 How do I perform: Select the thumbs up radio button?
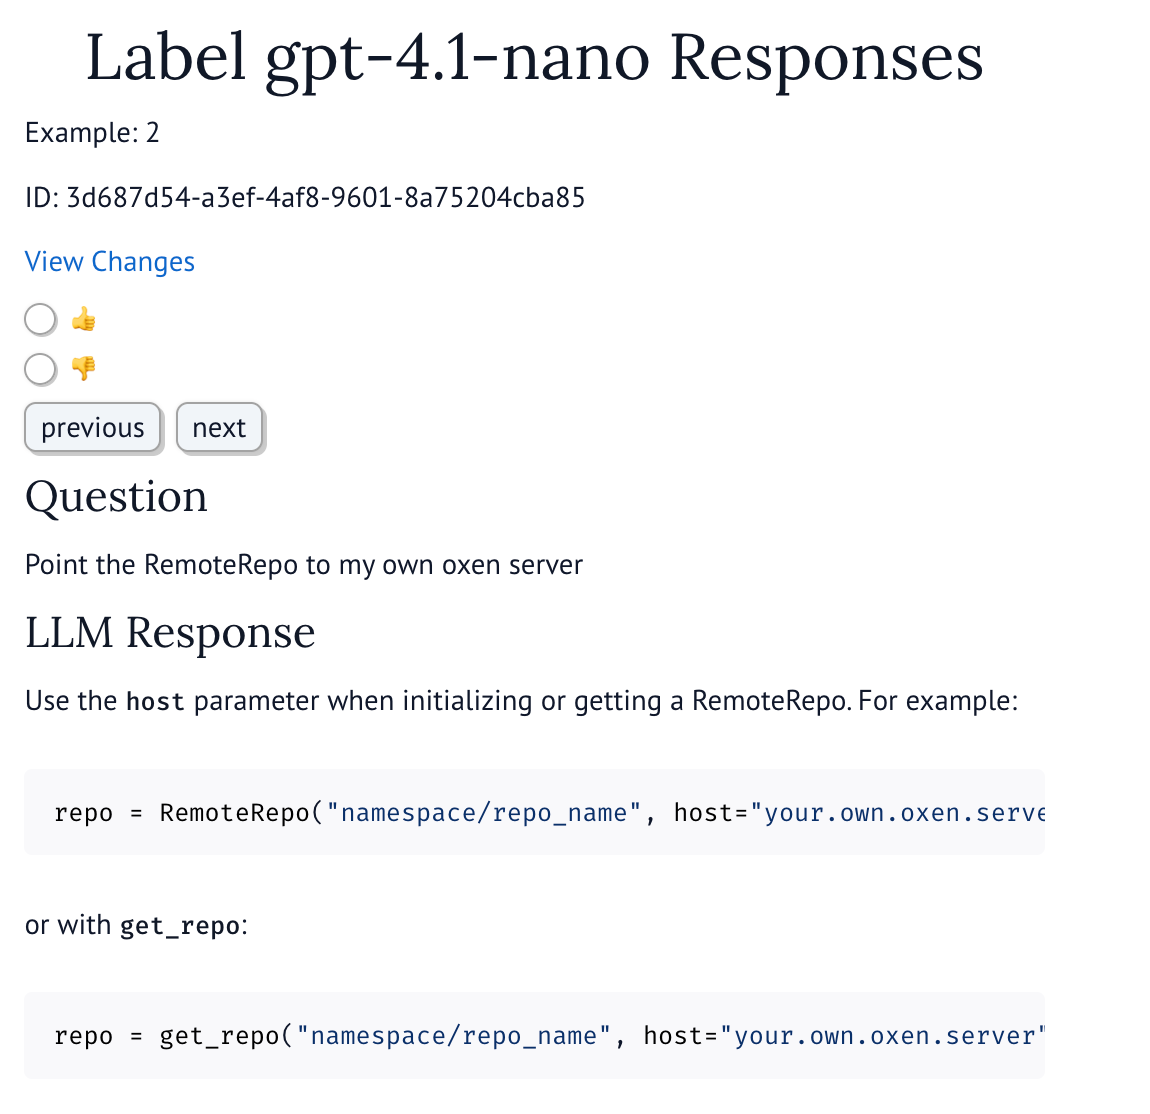pyautogui.click(x=40, y=320)
